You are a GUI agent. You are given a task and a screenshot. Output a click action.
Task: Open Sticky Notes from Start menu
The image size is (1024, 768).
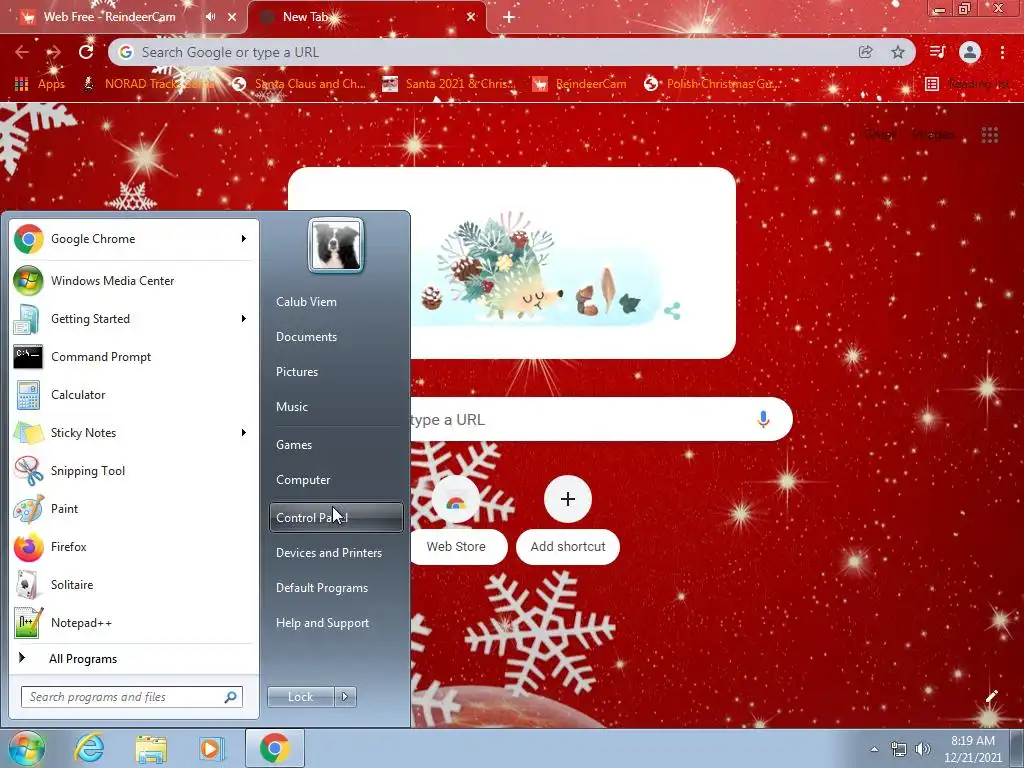click(x=131, y=432)
